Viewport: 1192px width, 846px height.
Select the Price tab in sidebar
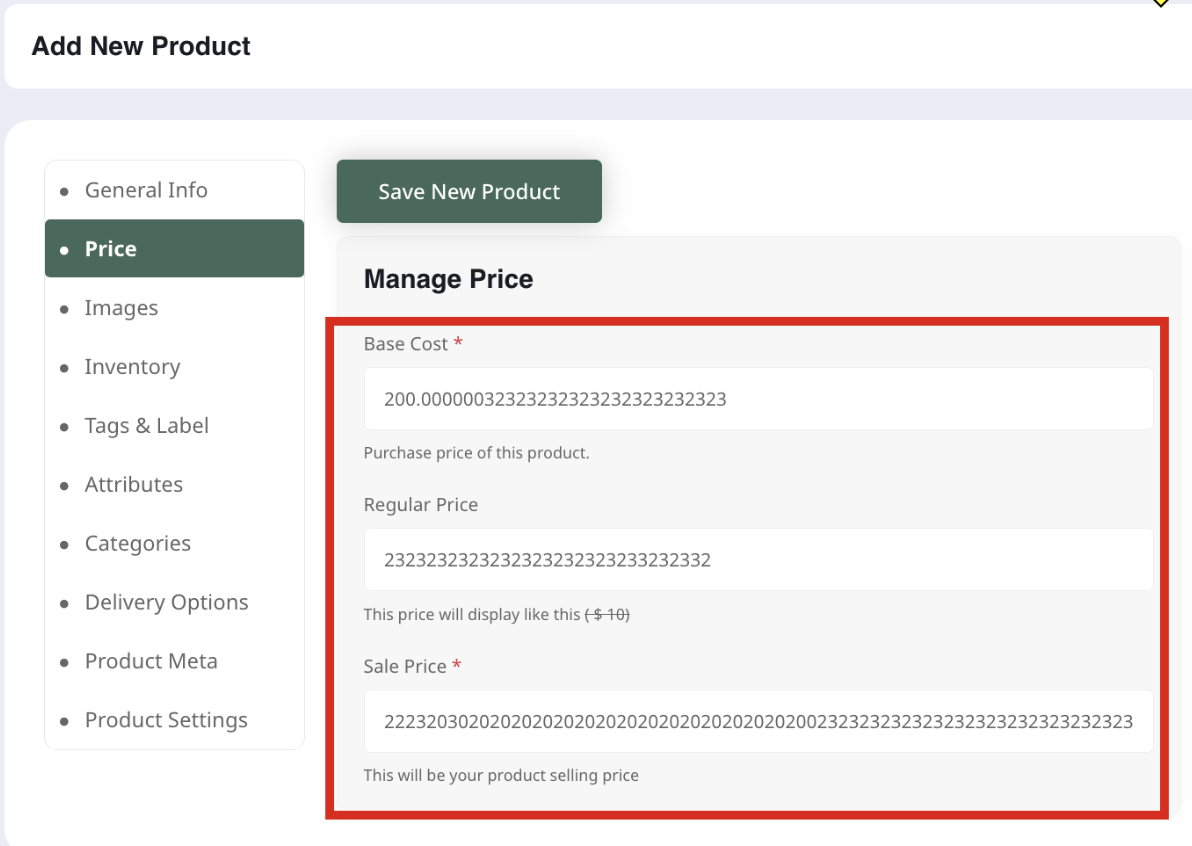click(x=111, y=249)
